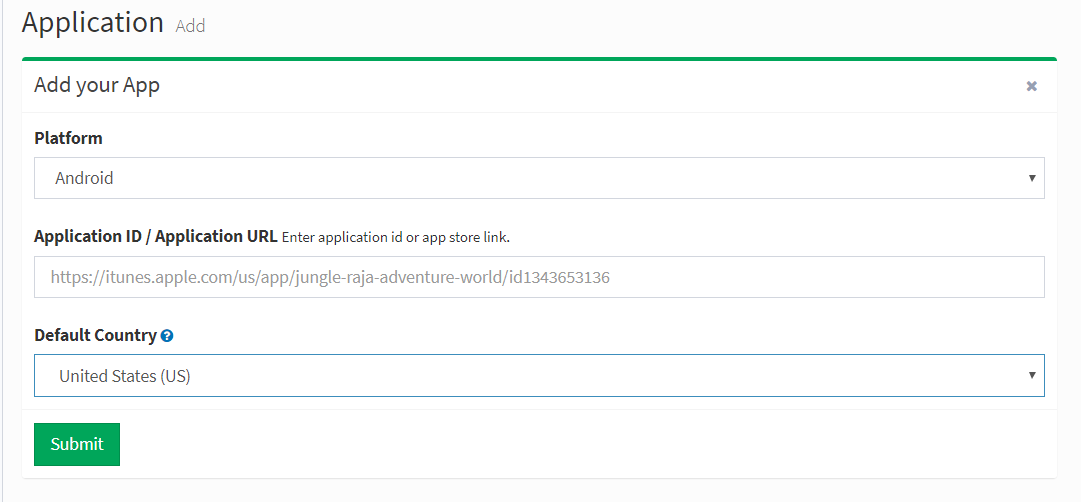Expand the Default Country dropdown
1081x502 pixels.
(539, 376)
